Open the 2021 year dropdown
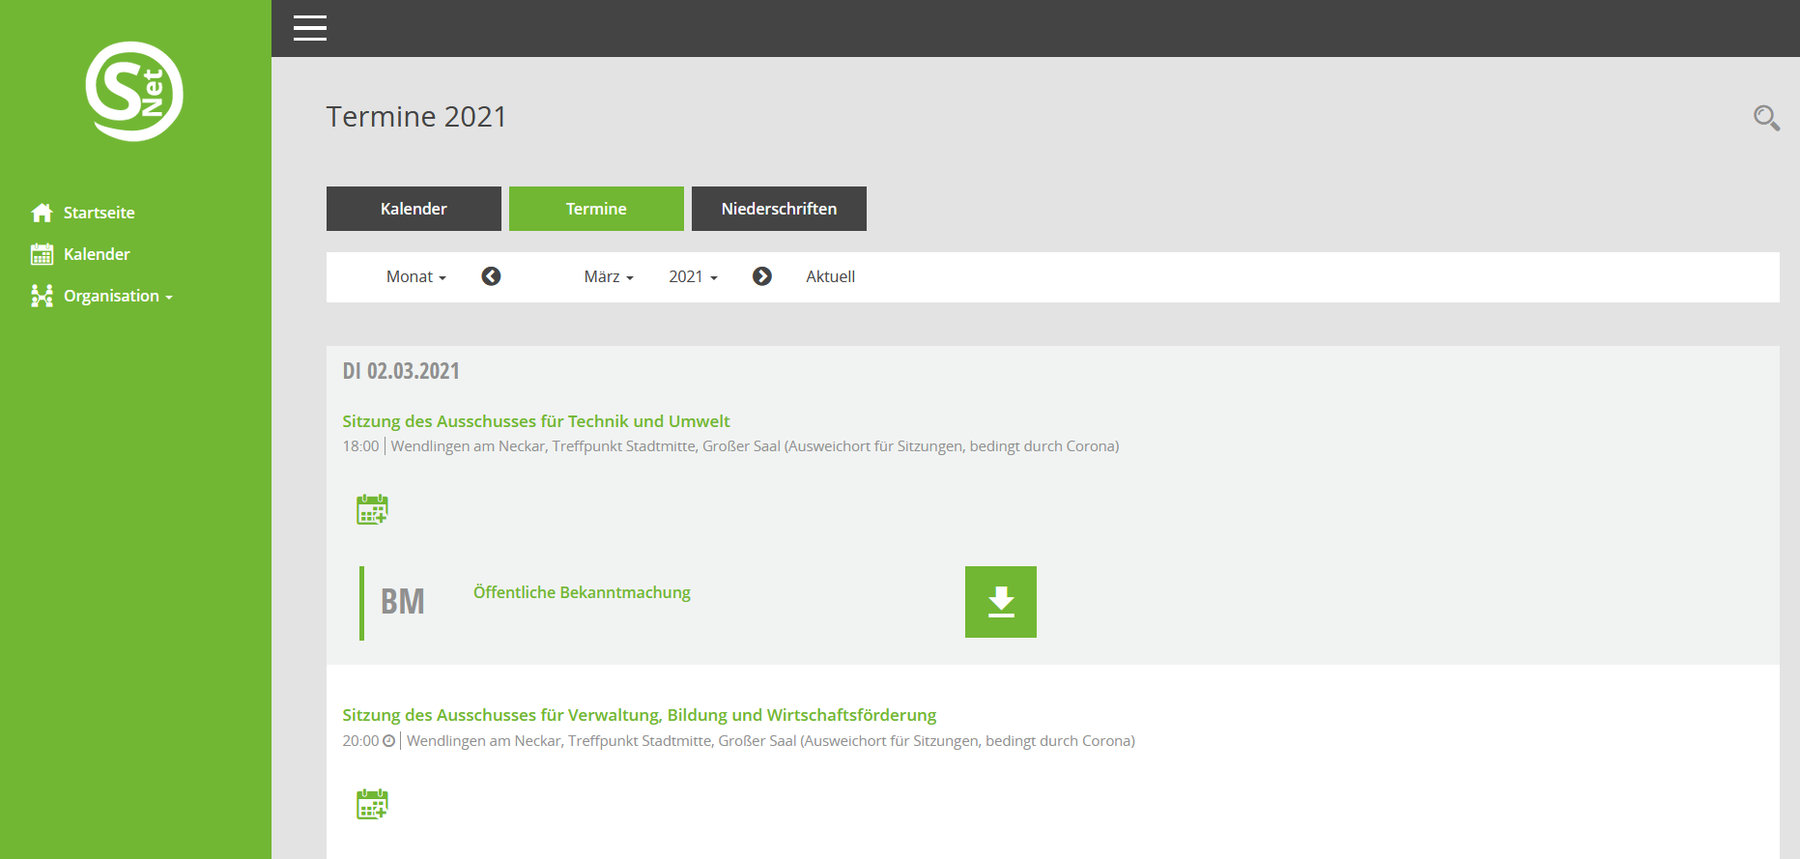 (693, 277)
